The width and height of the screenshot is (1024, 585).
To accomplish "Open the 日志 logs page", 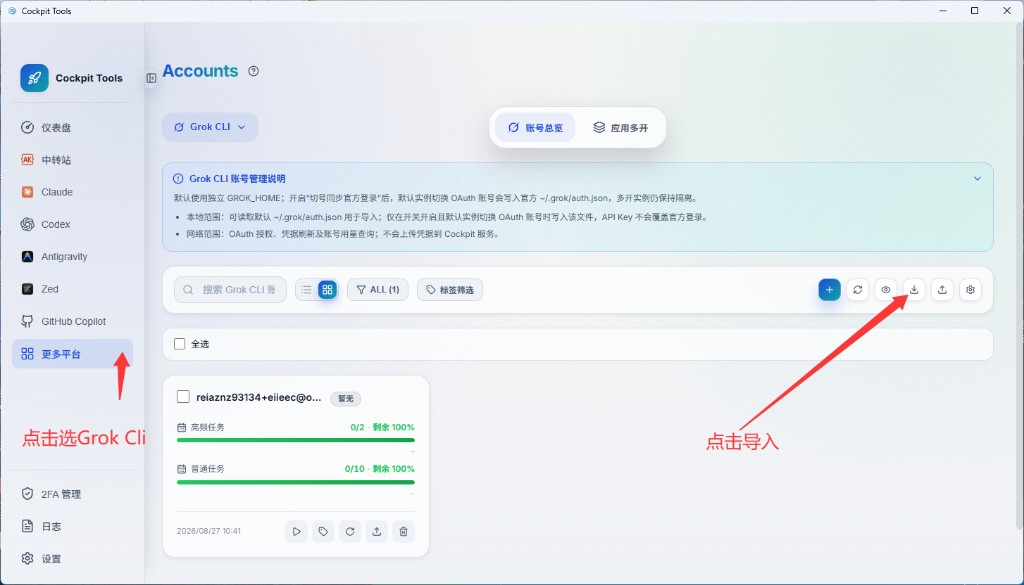I will (x=72, y=526).
